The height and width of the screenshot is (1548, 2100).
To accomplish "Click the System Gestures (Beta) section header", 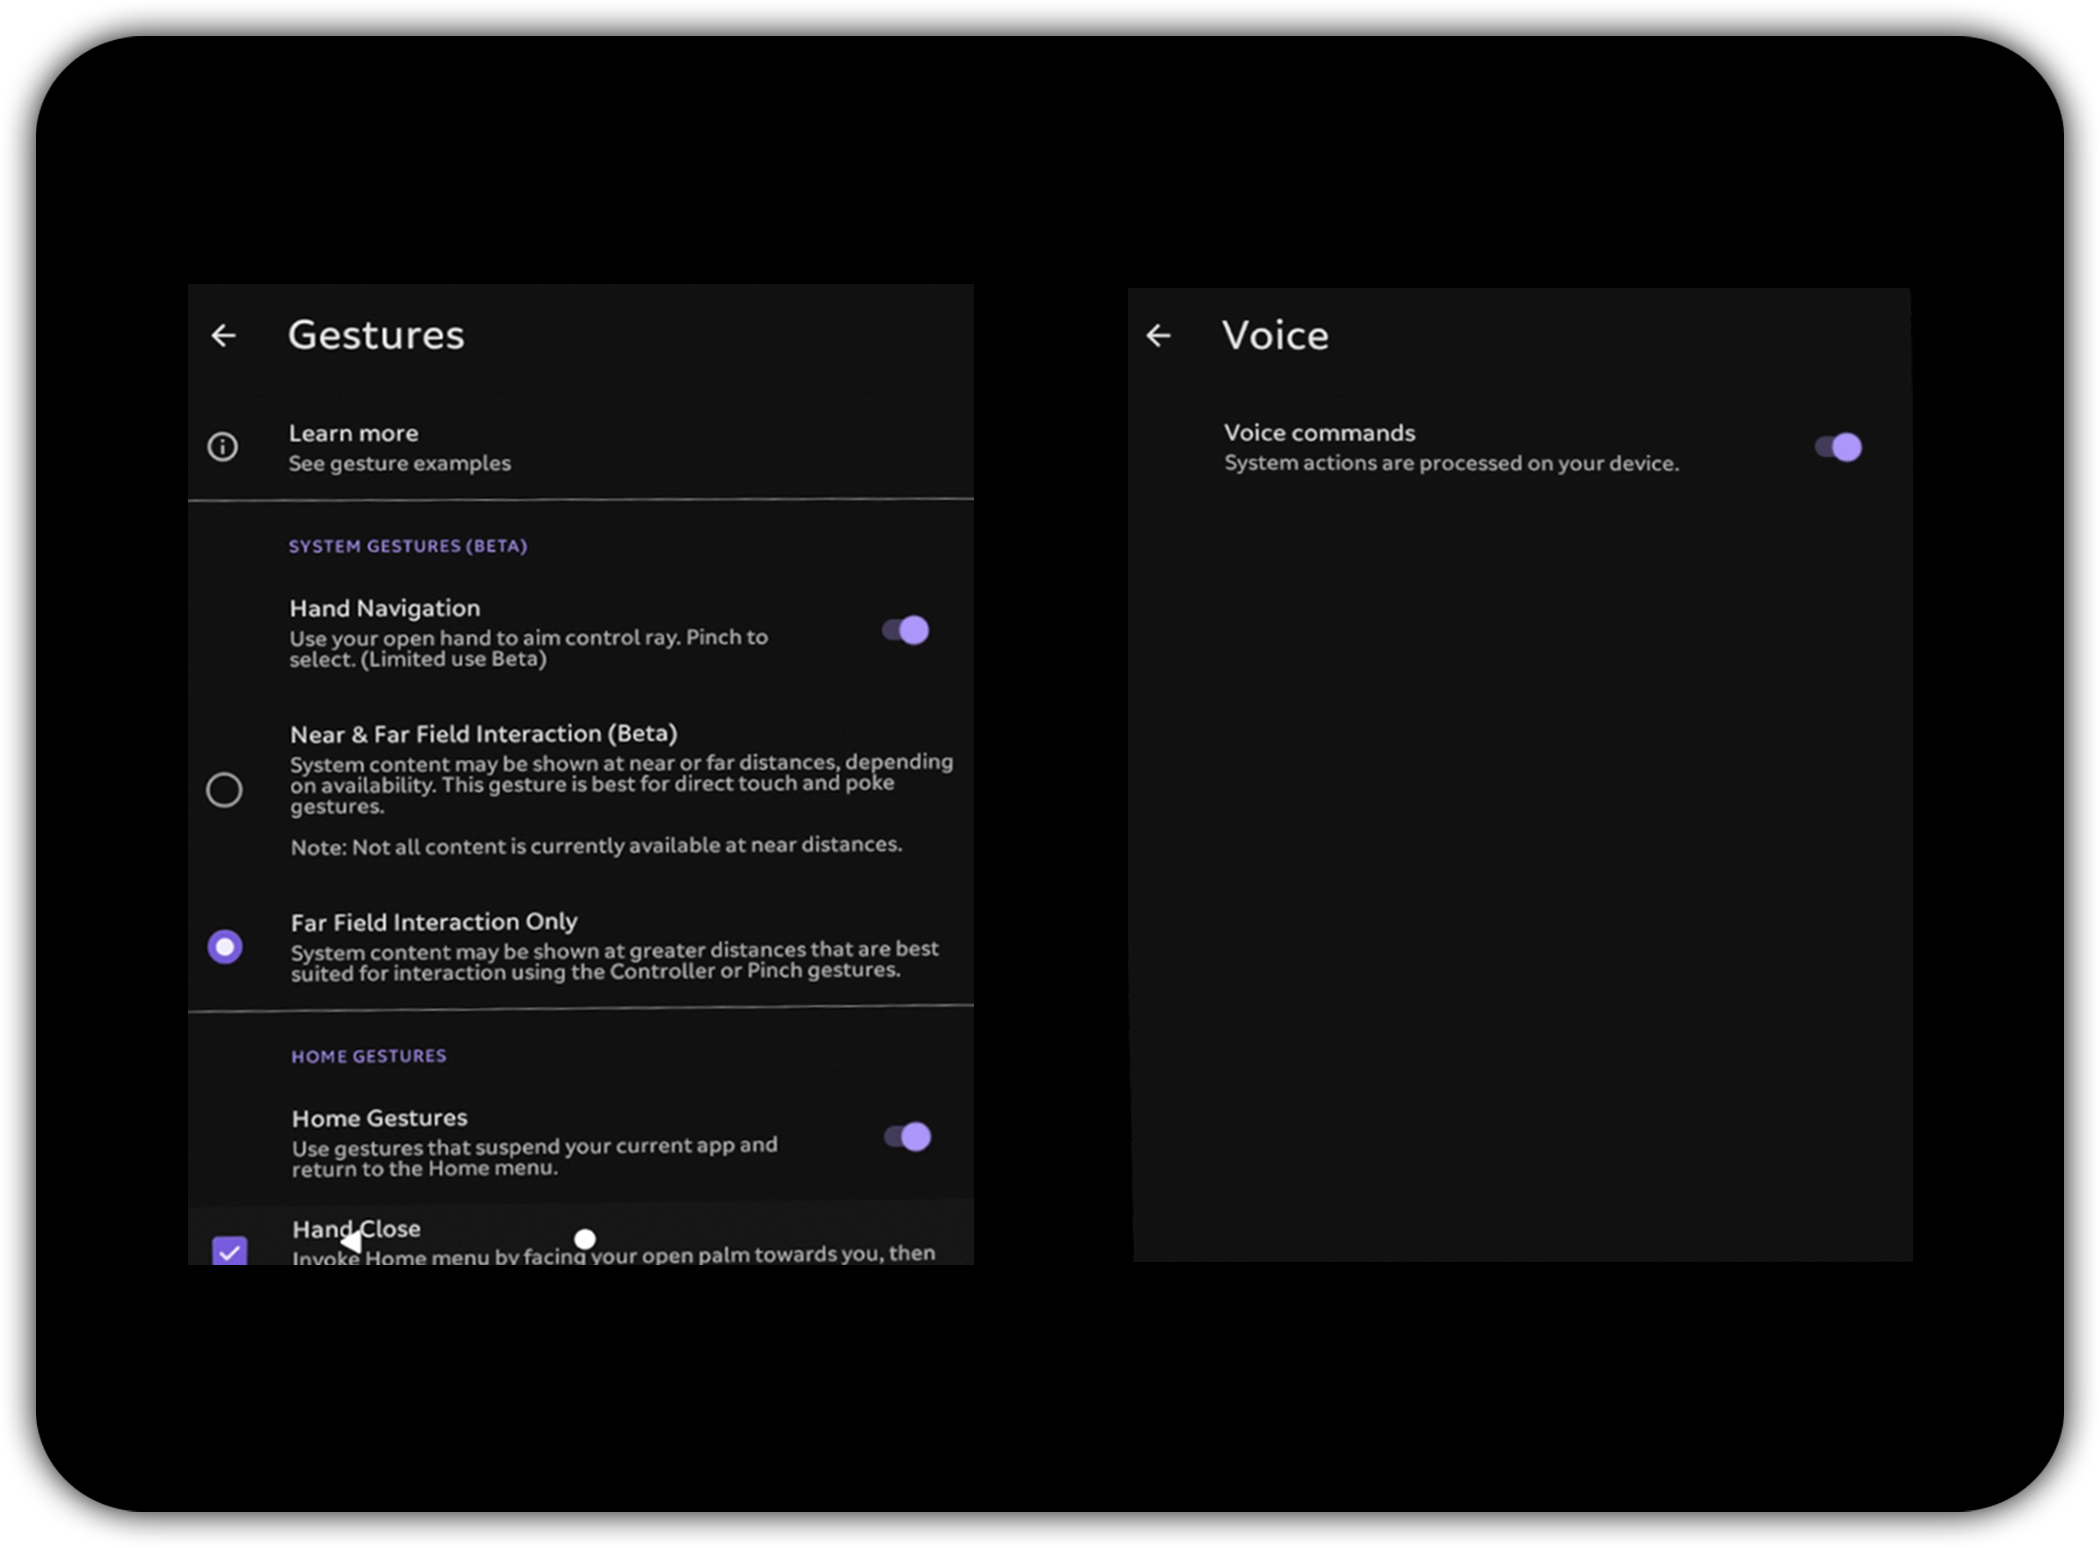I will [x=407, y=546].
